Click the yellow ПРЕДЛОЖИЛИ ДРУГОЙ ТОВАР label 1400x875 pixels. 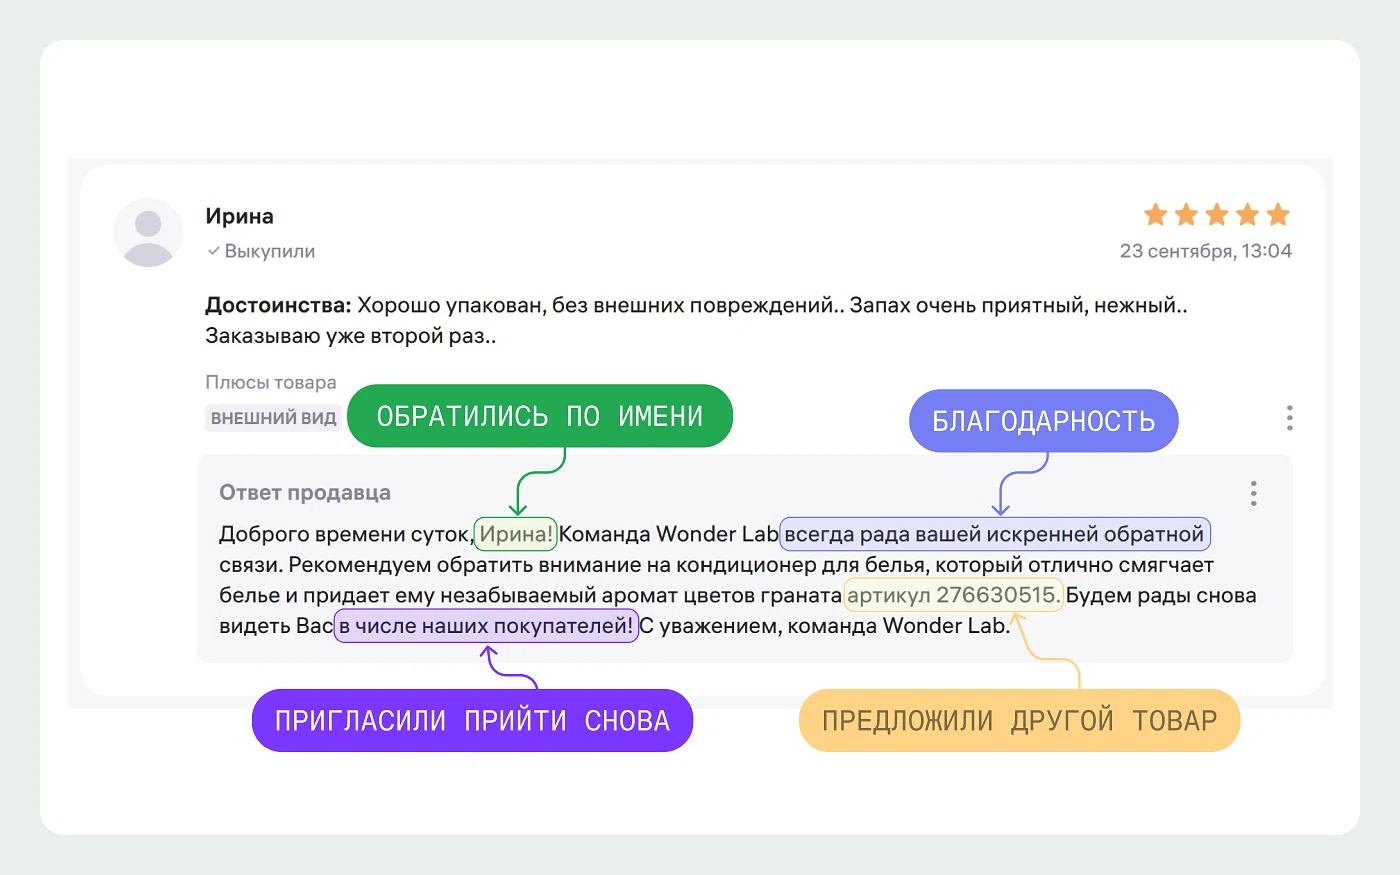(1019, 720)
